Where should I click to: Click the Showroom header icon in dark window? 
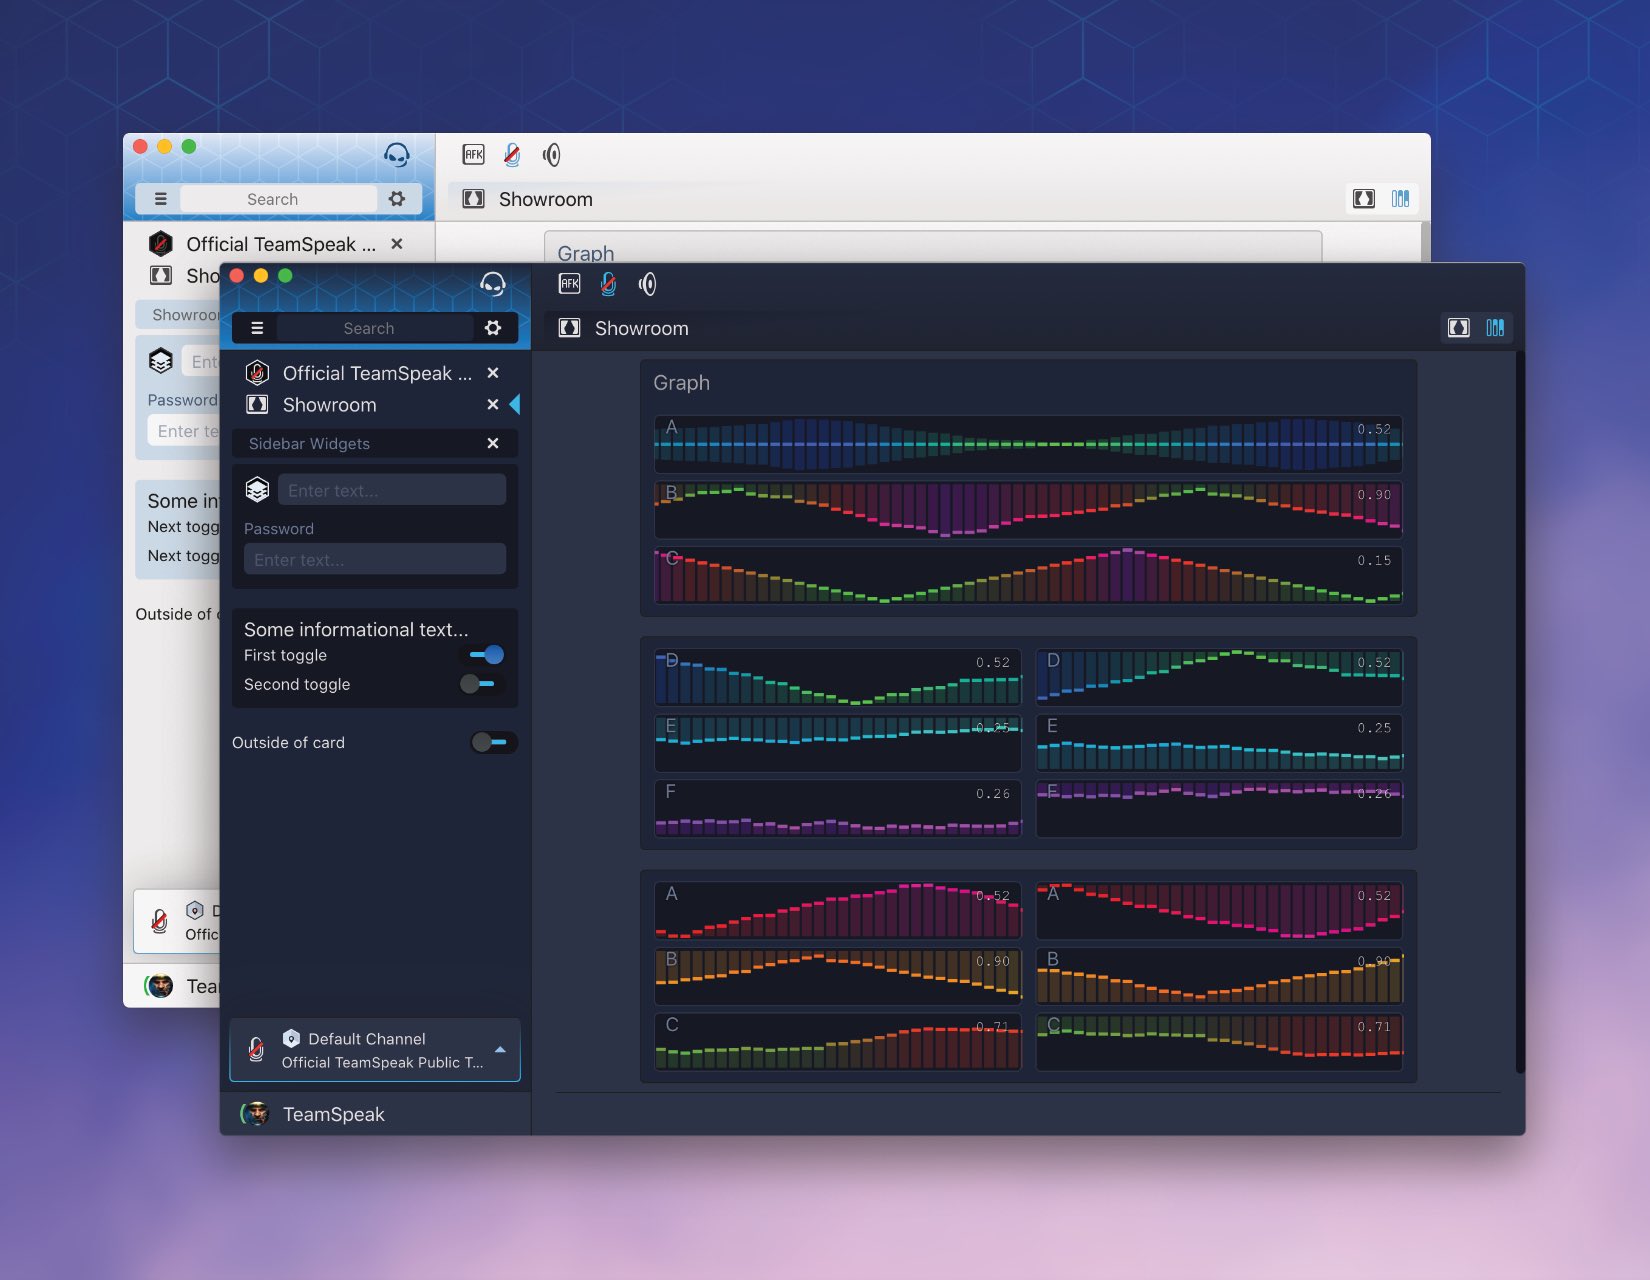pos(570,328)
